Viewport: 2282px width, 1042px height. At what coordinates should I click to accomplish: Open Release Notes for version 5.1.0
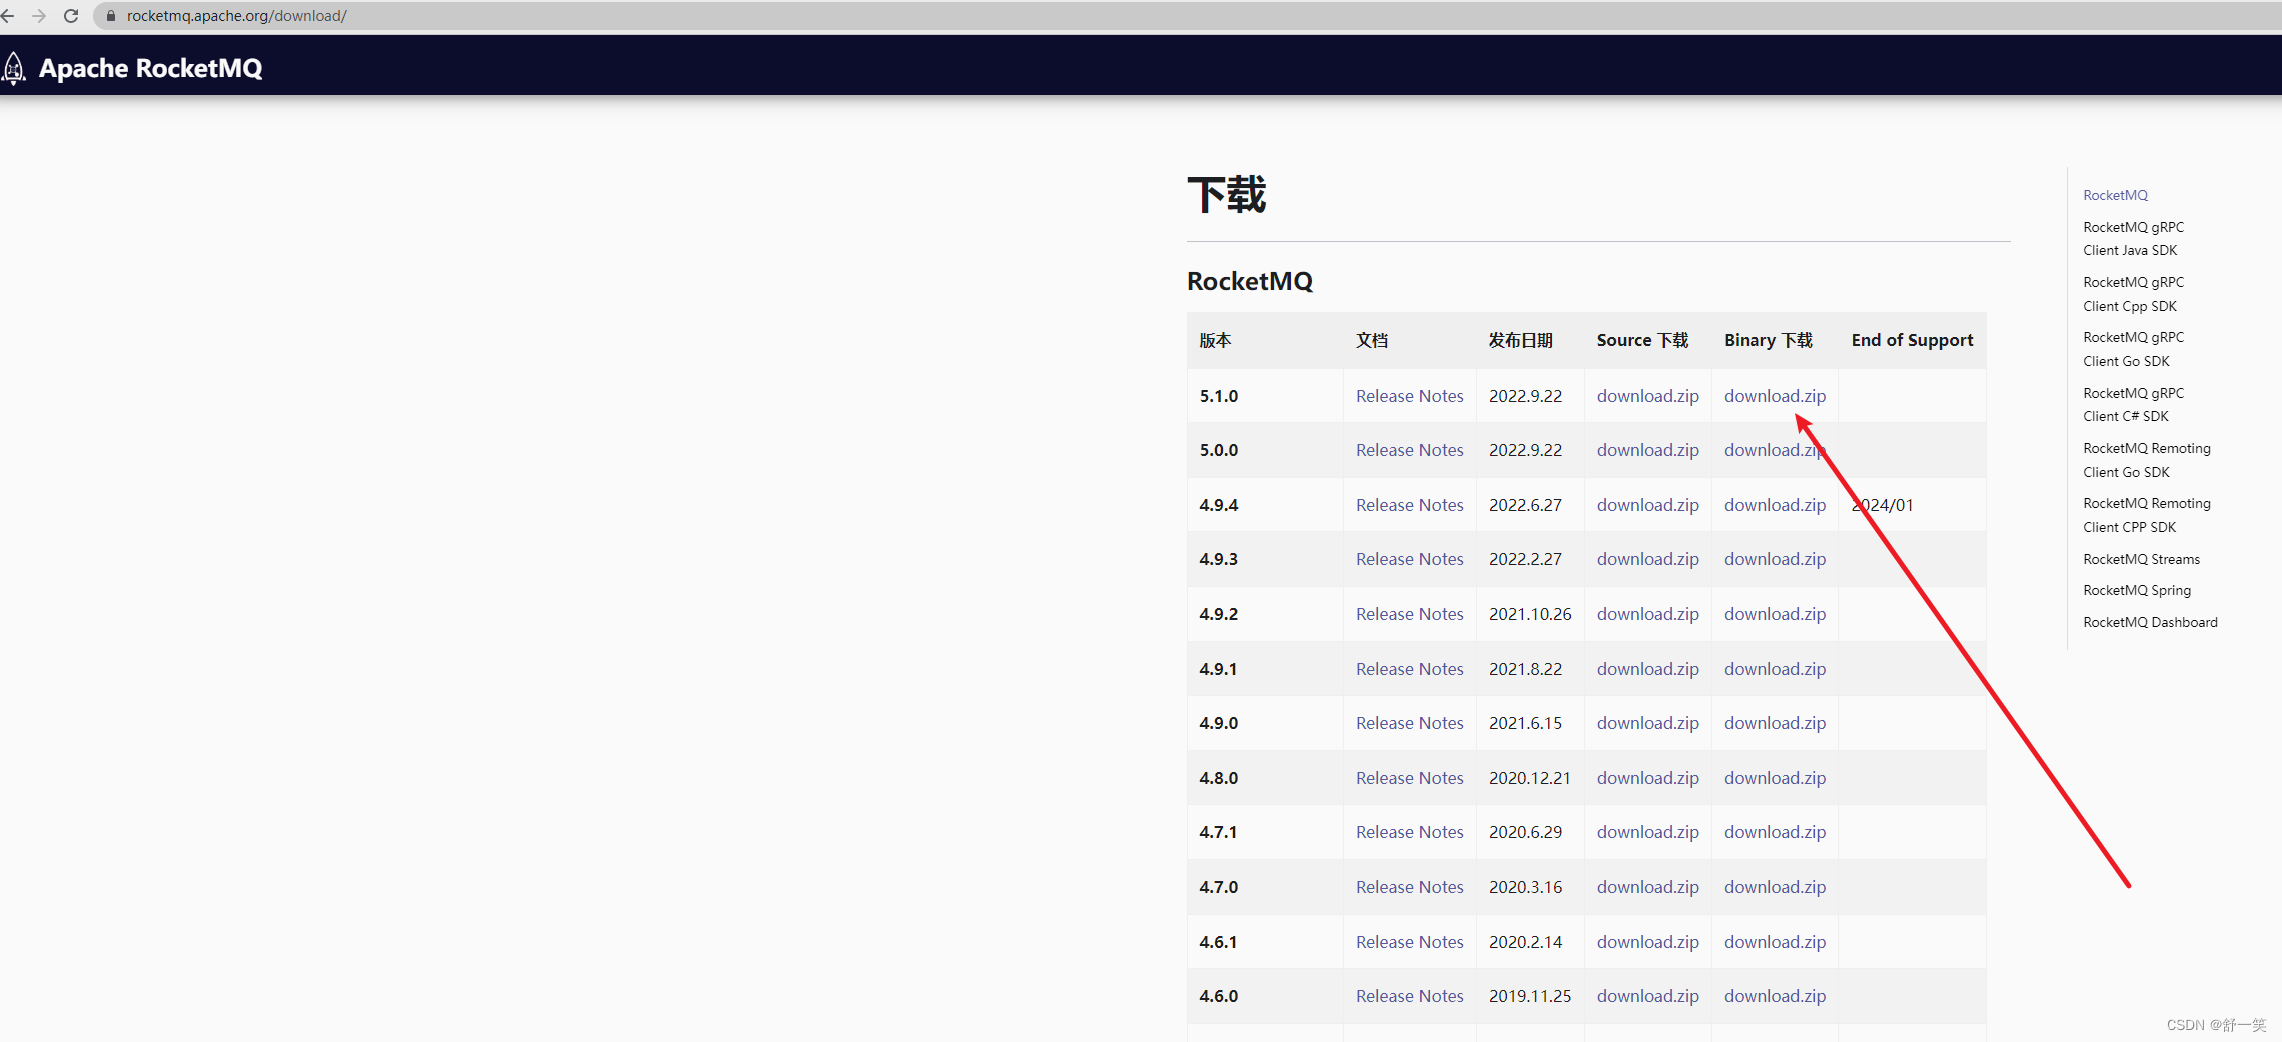tap(1409, 396)
